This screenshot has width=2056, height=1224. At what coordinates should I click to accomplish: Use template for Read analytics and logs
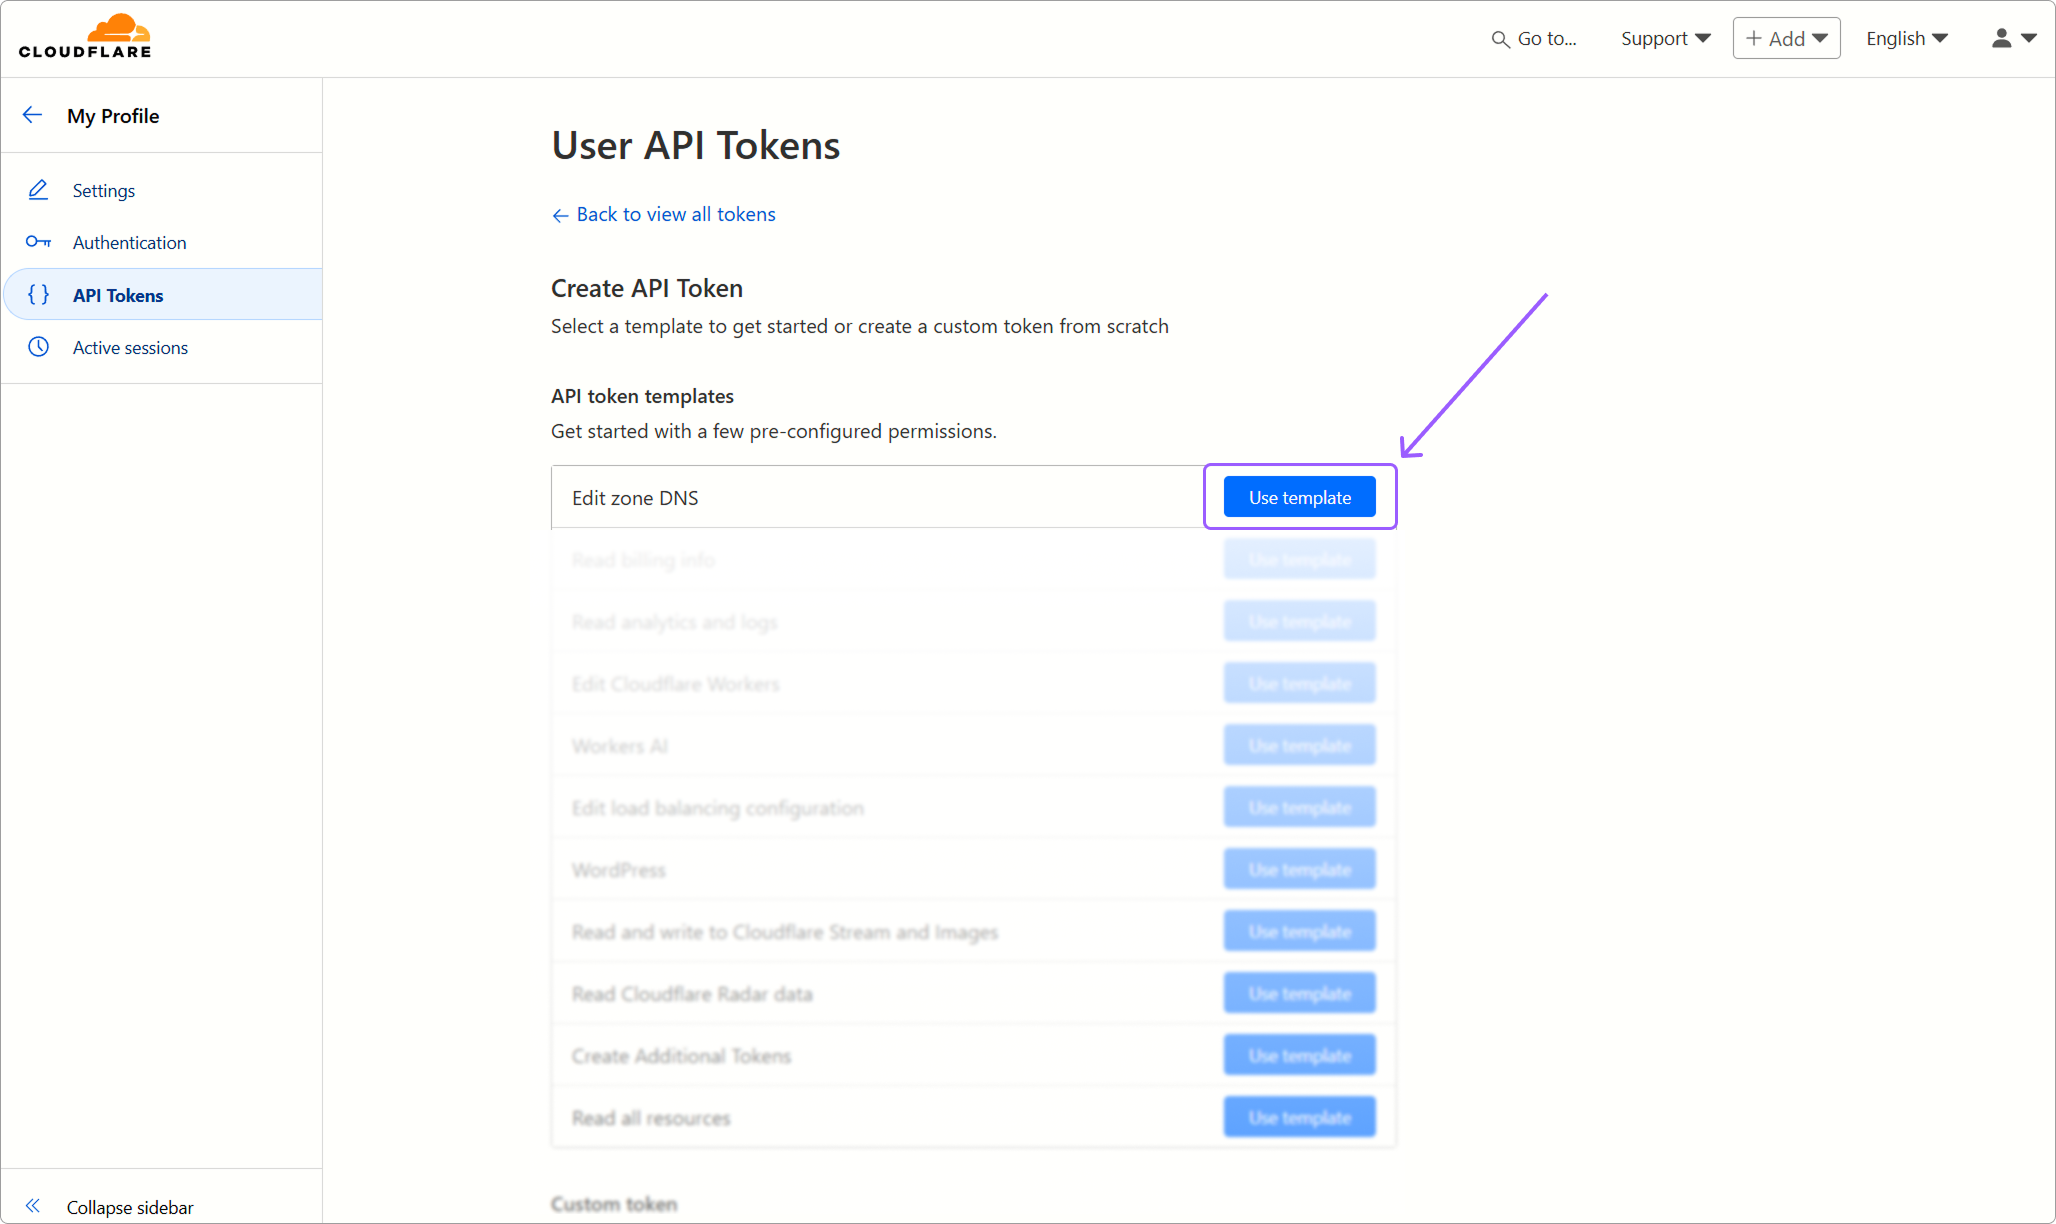point(1299,621)
